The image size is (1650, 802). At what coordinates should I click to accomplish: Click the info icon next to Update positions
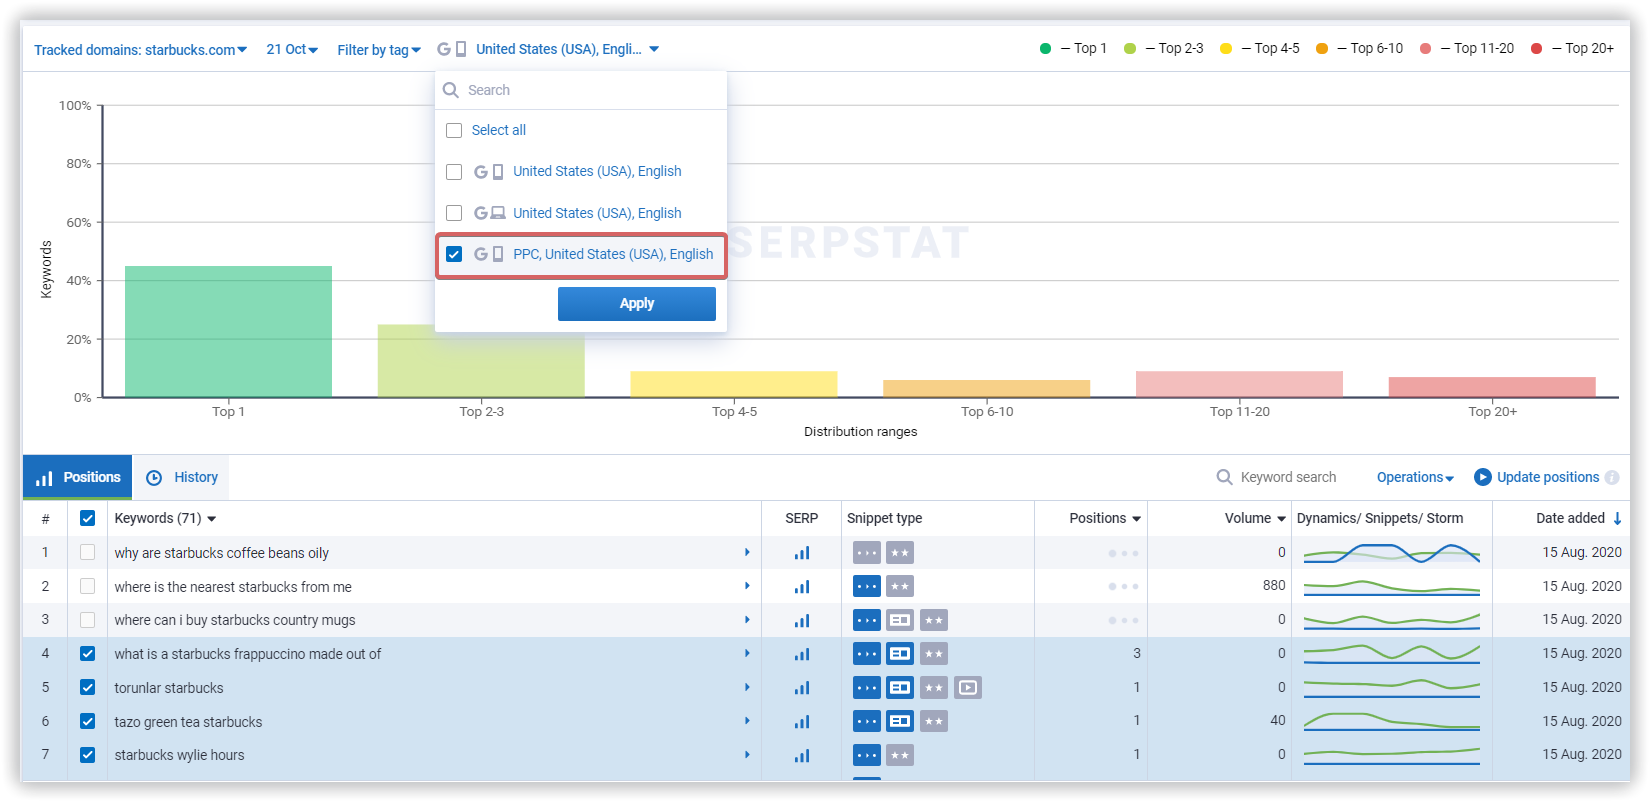point(1612,478)
